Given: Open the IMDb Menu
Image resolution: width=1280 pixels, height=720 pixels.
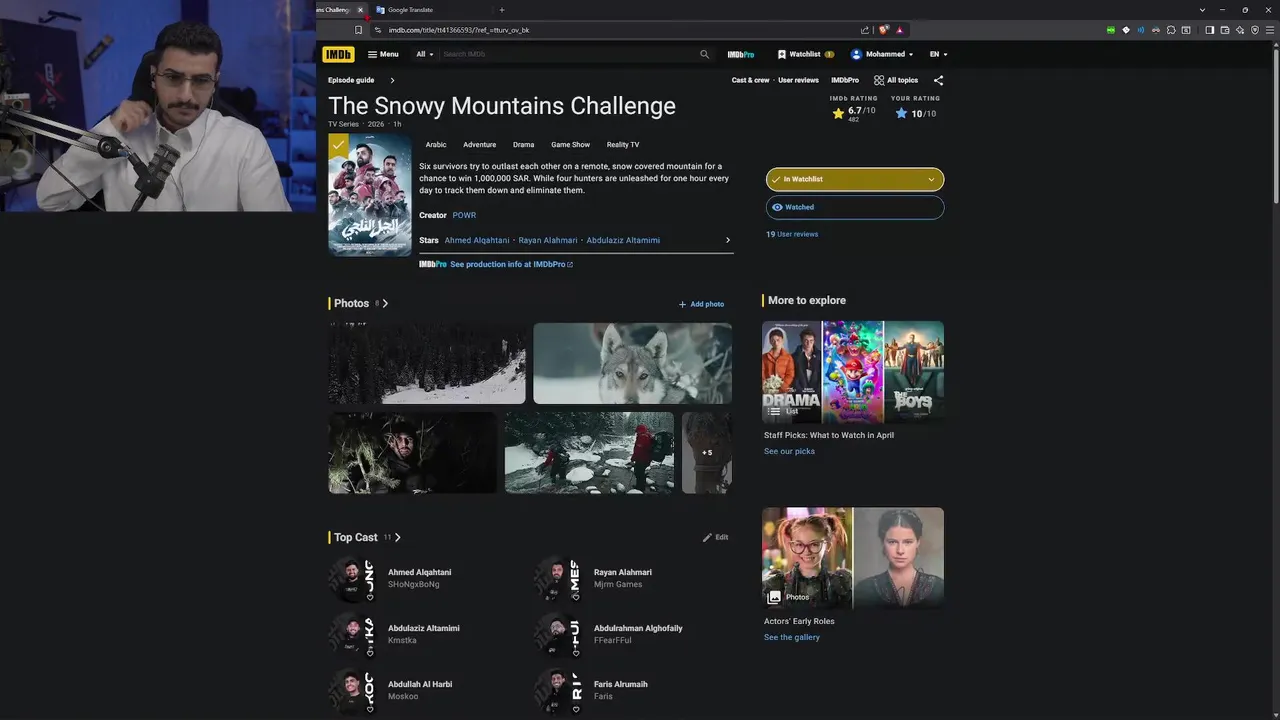Looking at the screenshot, I should click(x=383, y=54).
